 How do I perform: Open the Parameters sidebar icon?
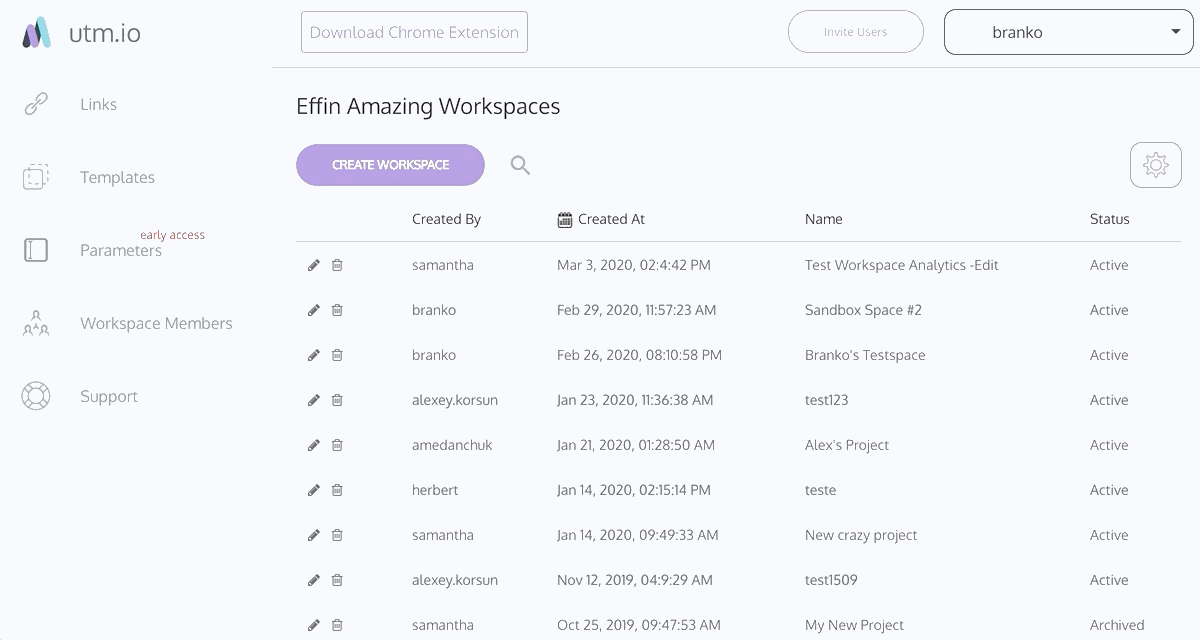point(36,250)
